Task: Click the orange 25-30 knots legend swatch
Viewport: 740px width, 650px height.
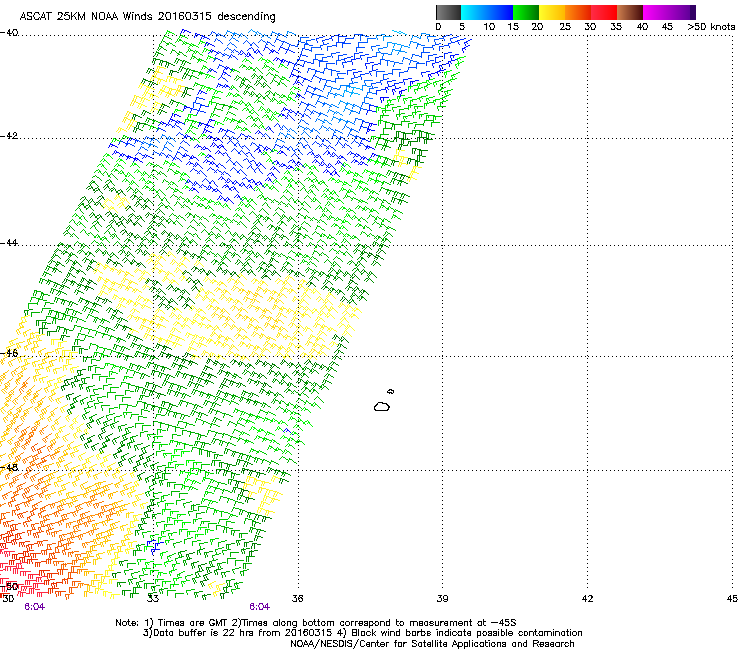Action: point(578,12)
